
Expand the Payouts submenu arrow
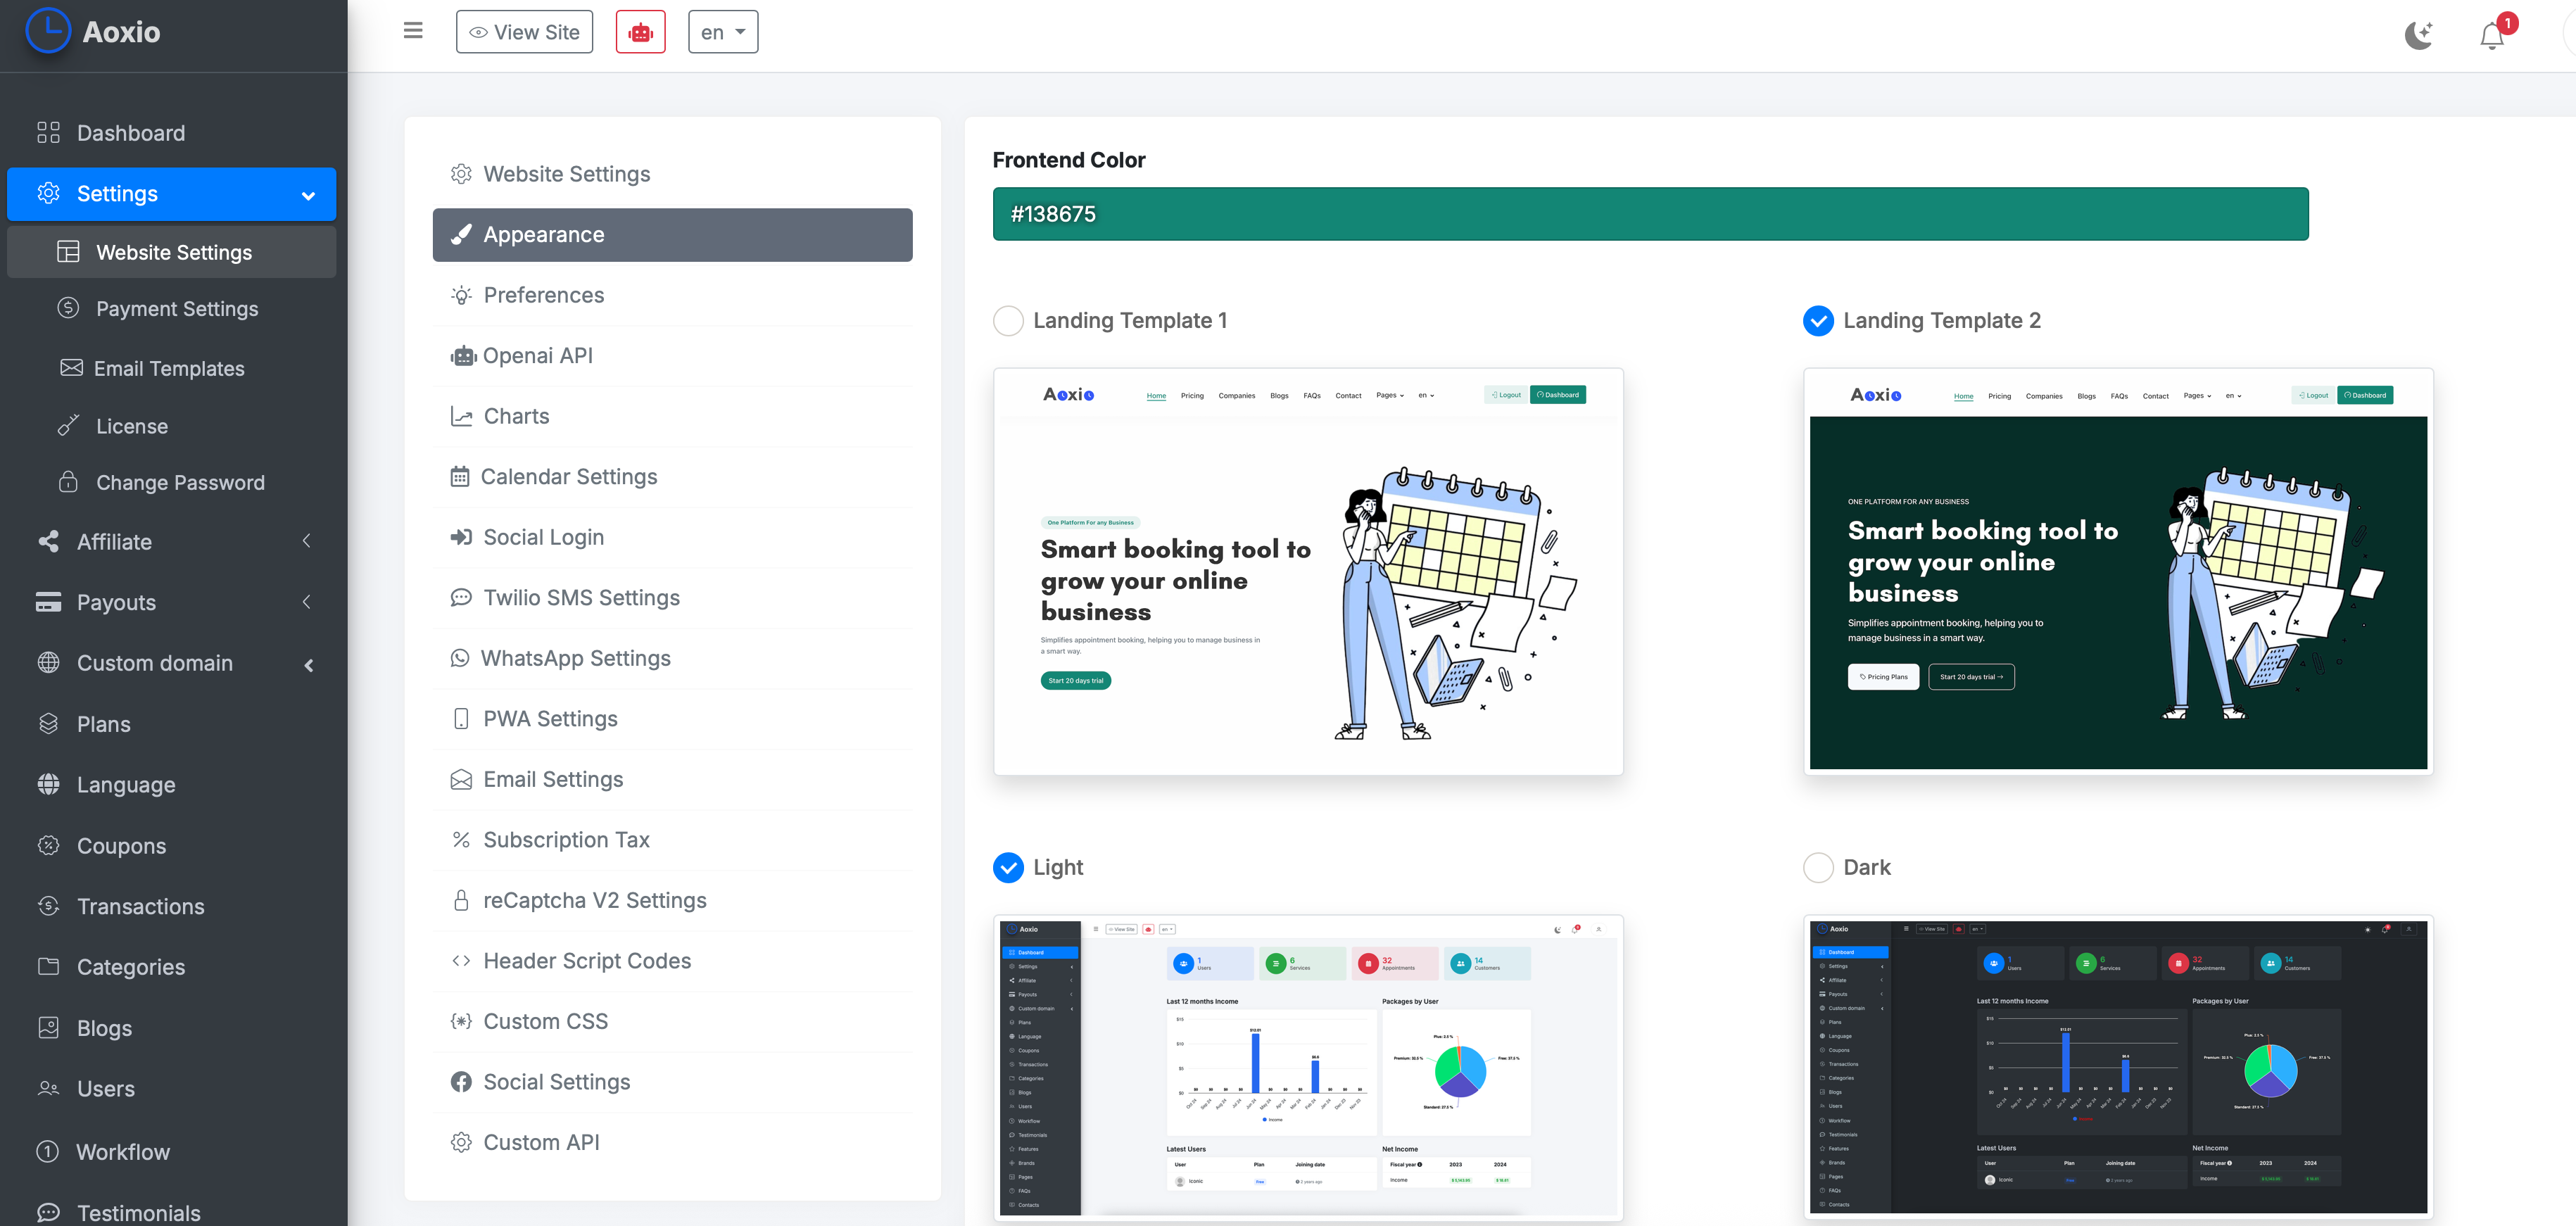[307, 602]
